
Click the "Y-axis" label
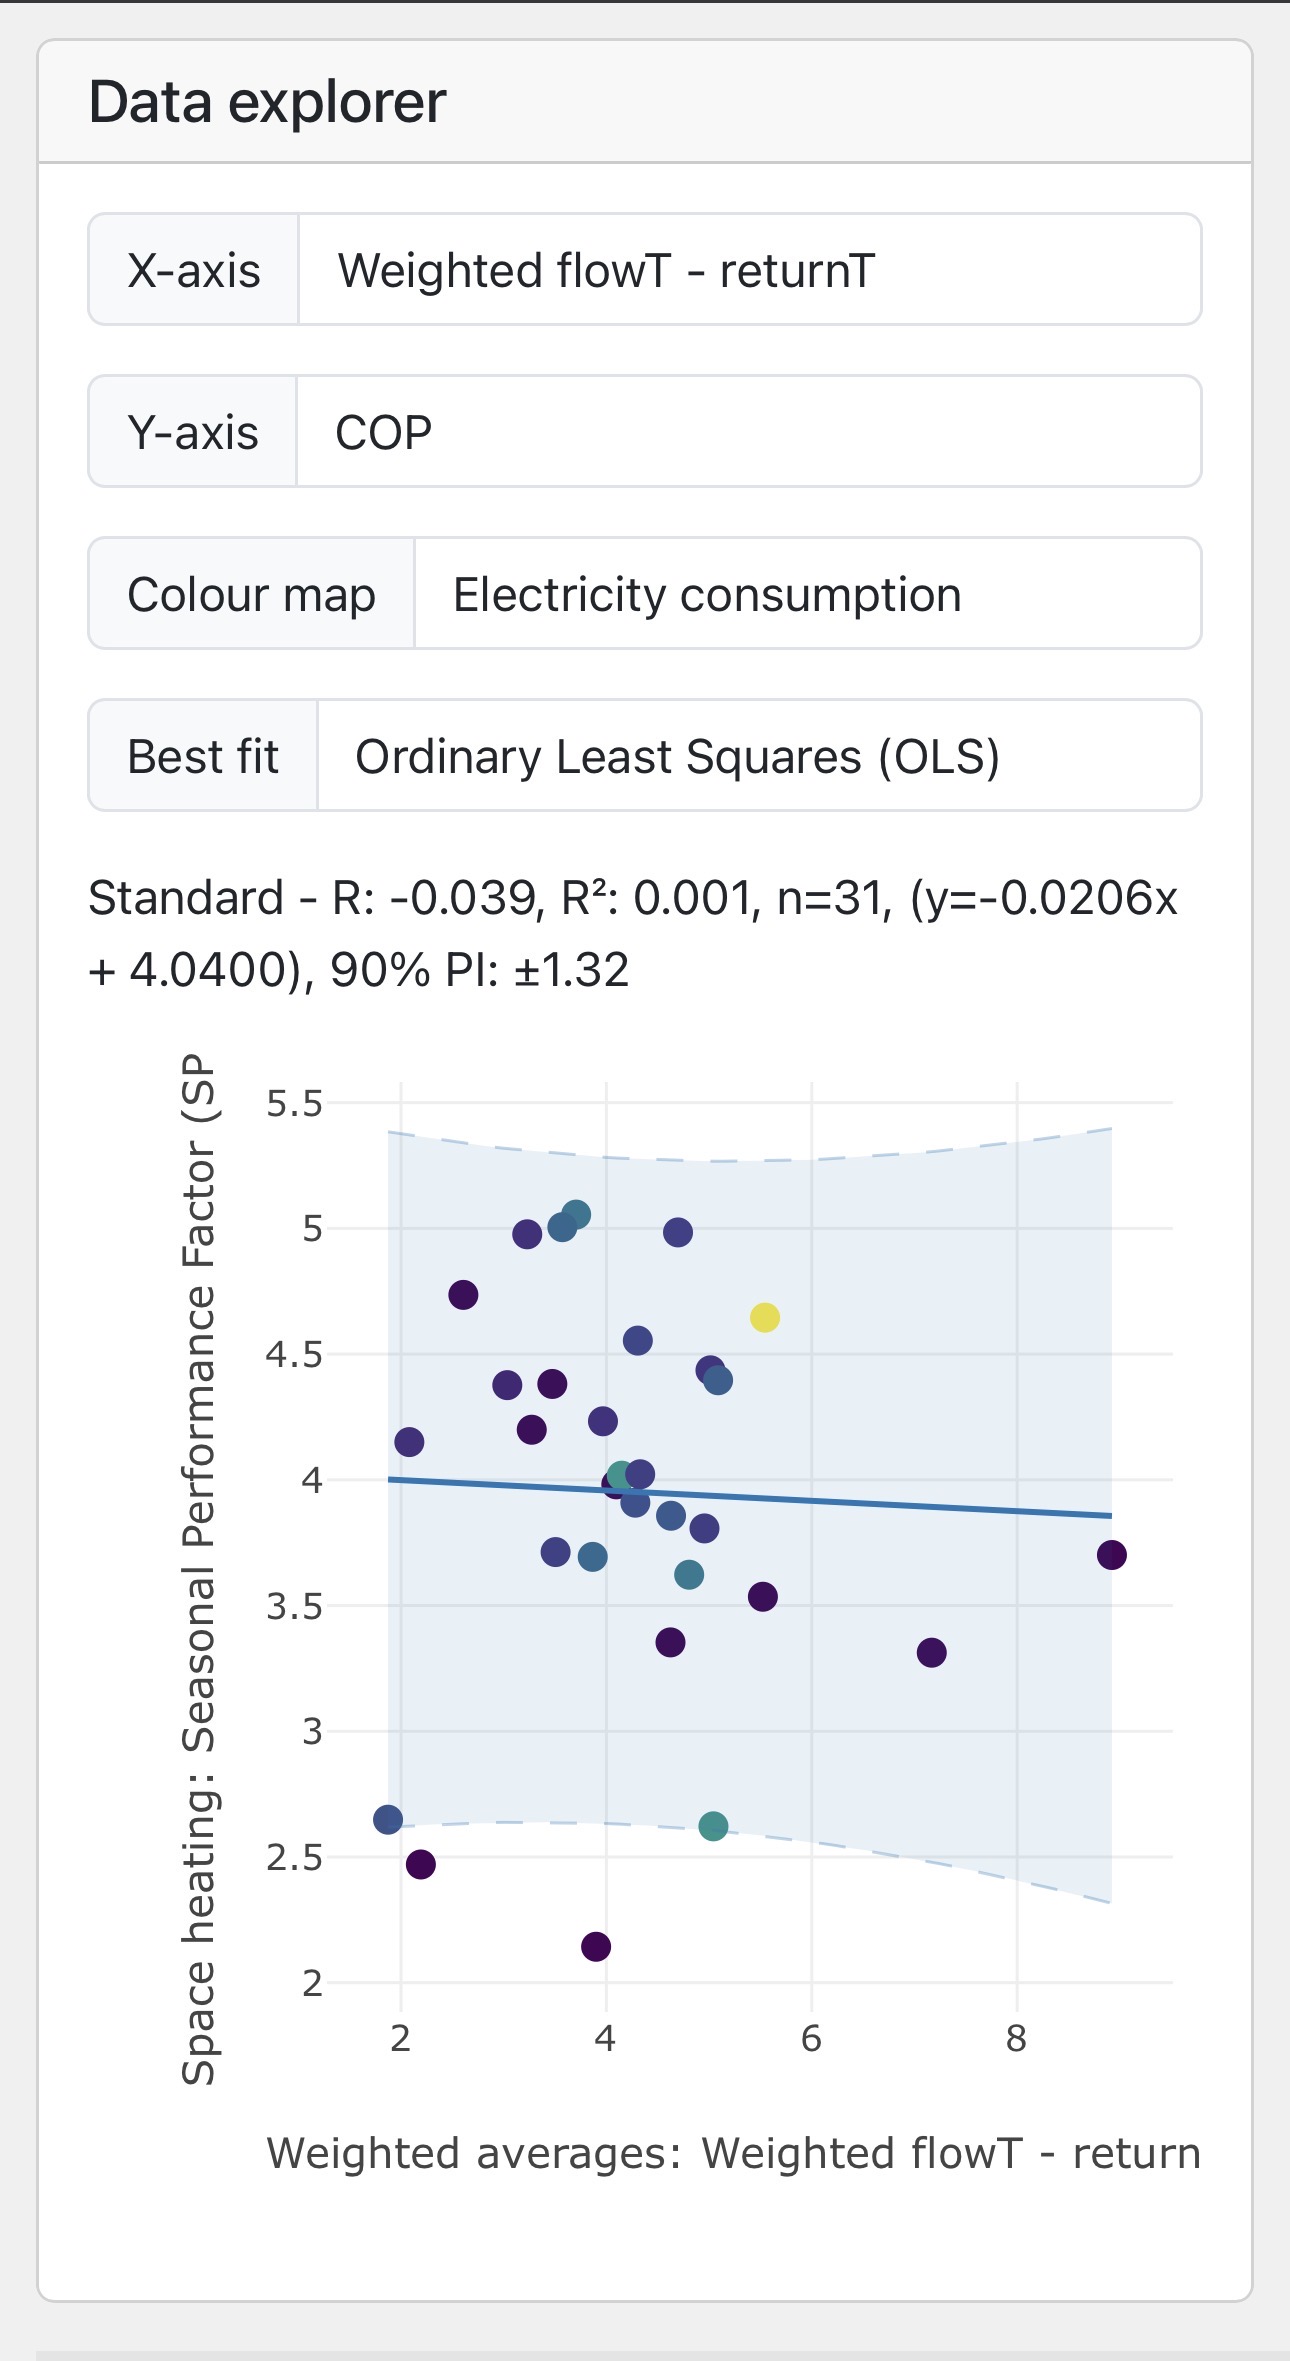point(193,432)
